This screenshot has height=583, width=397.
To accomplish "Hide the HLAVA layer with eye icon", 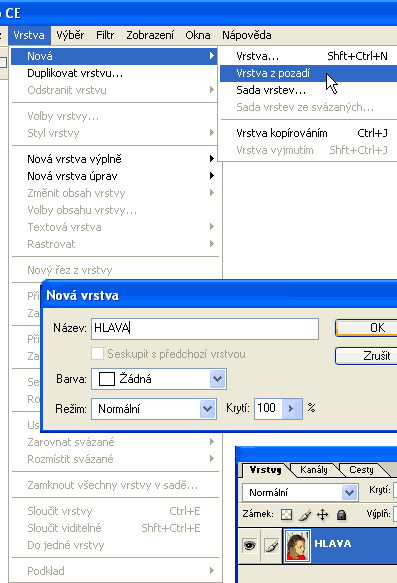I will [x=249, y=546].
